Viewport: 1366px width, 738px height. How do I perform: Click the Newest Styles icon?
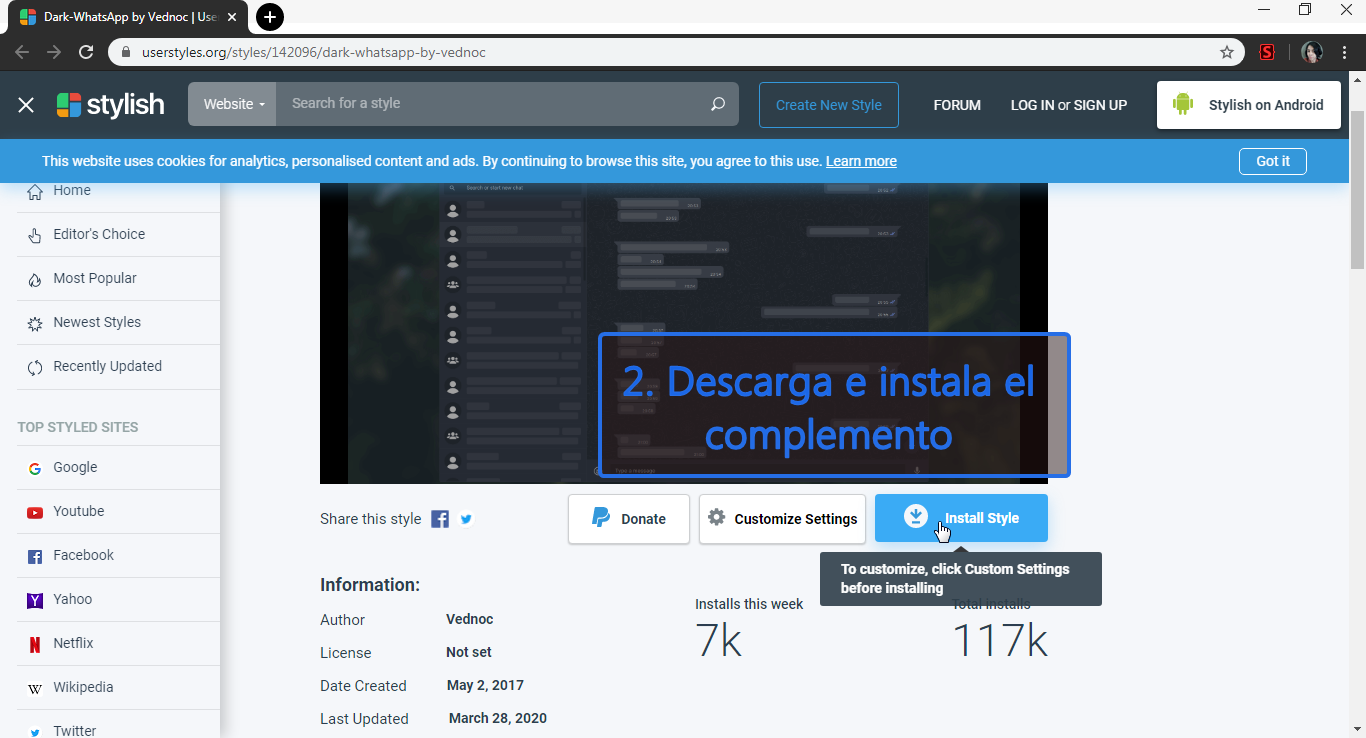[35, 323]
